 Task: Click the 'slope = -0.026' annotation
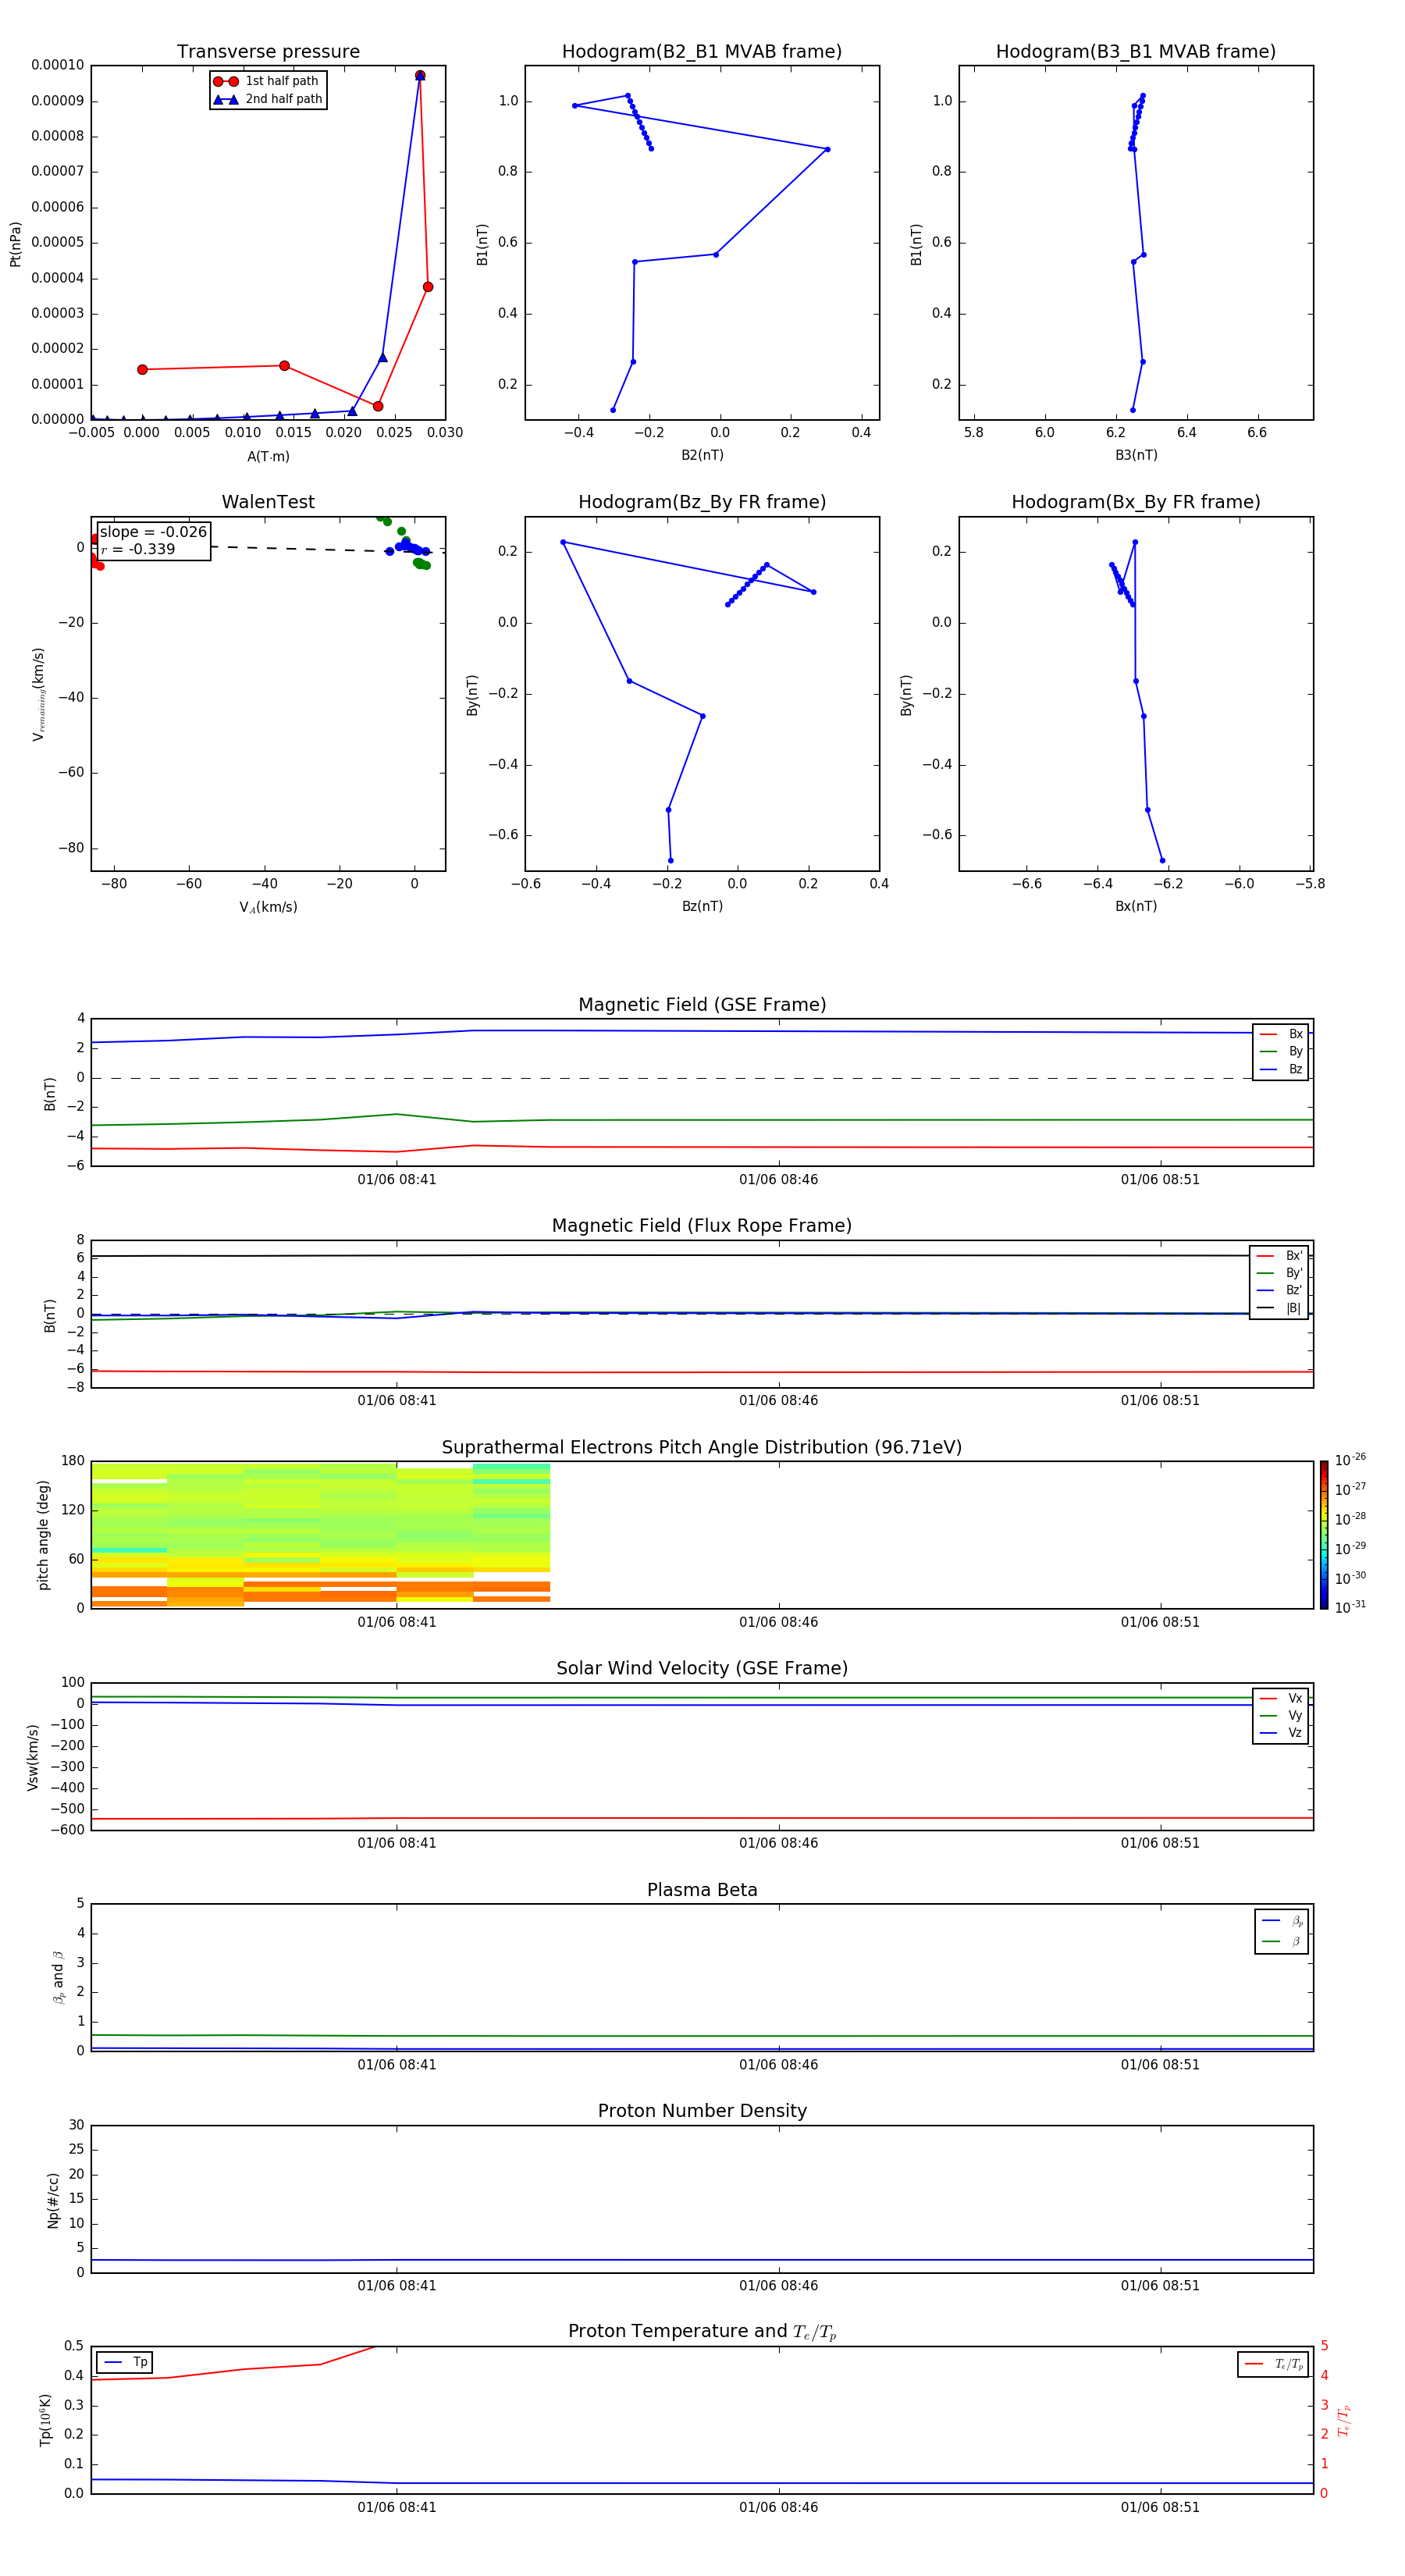click(x=153, y=532)
